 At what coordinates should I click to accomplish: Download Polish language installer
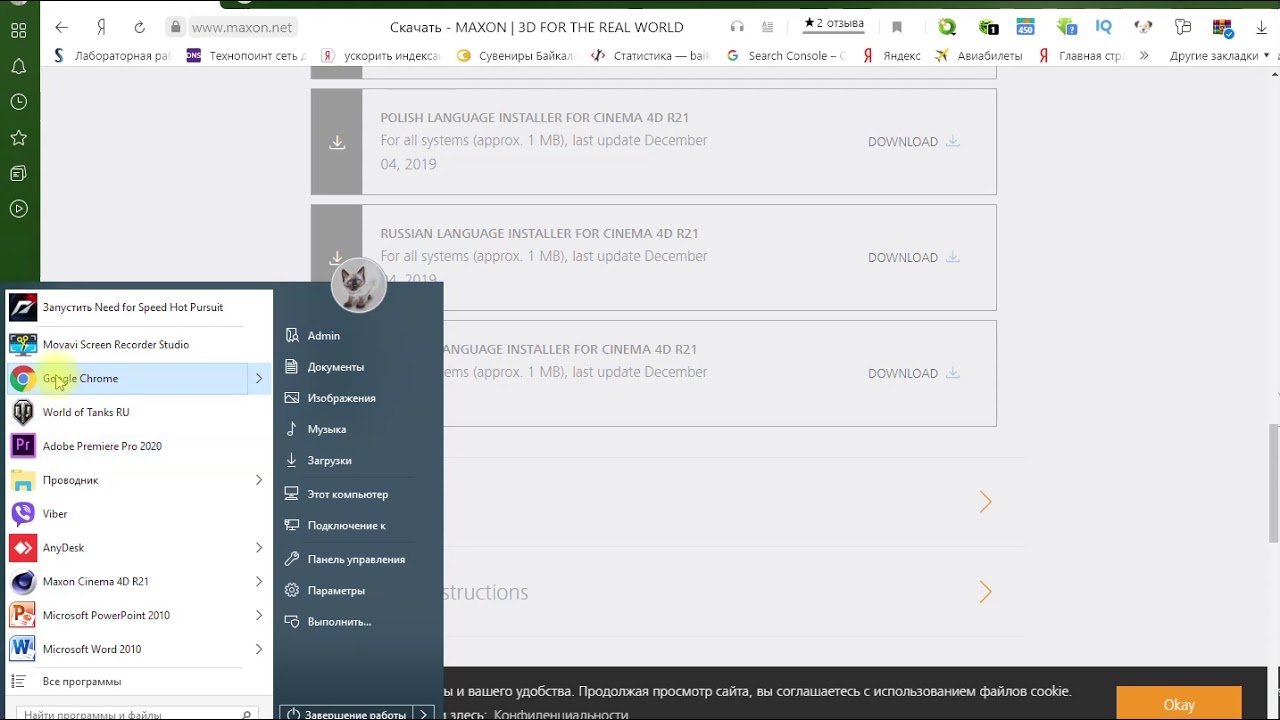(913, 142)
